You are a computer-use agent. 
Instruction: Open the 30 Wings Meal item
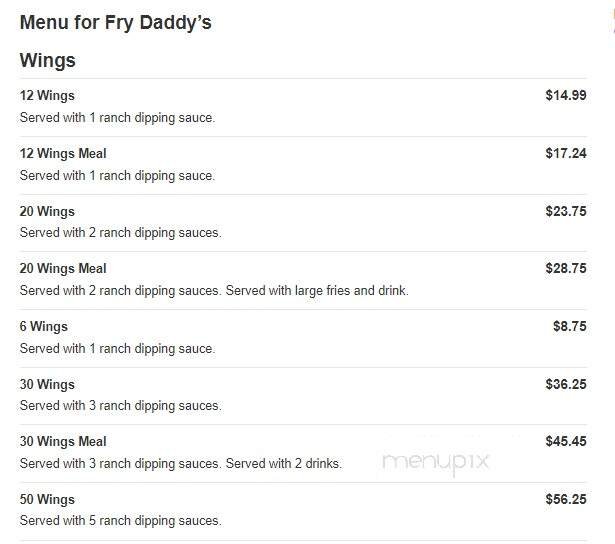(x=63, y=442)
